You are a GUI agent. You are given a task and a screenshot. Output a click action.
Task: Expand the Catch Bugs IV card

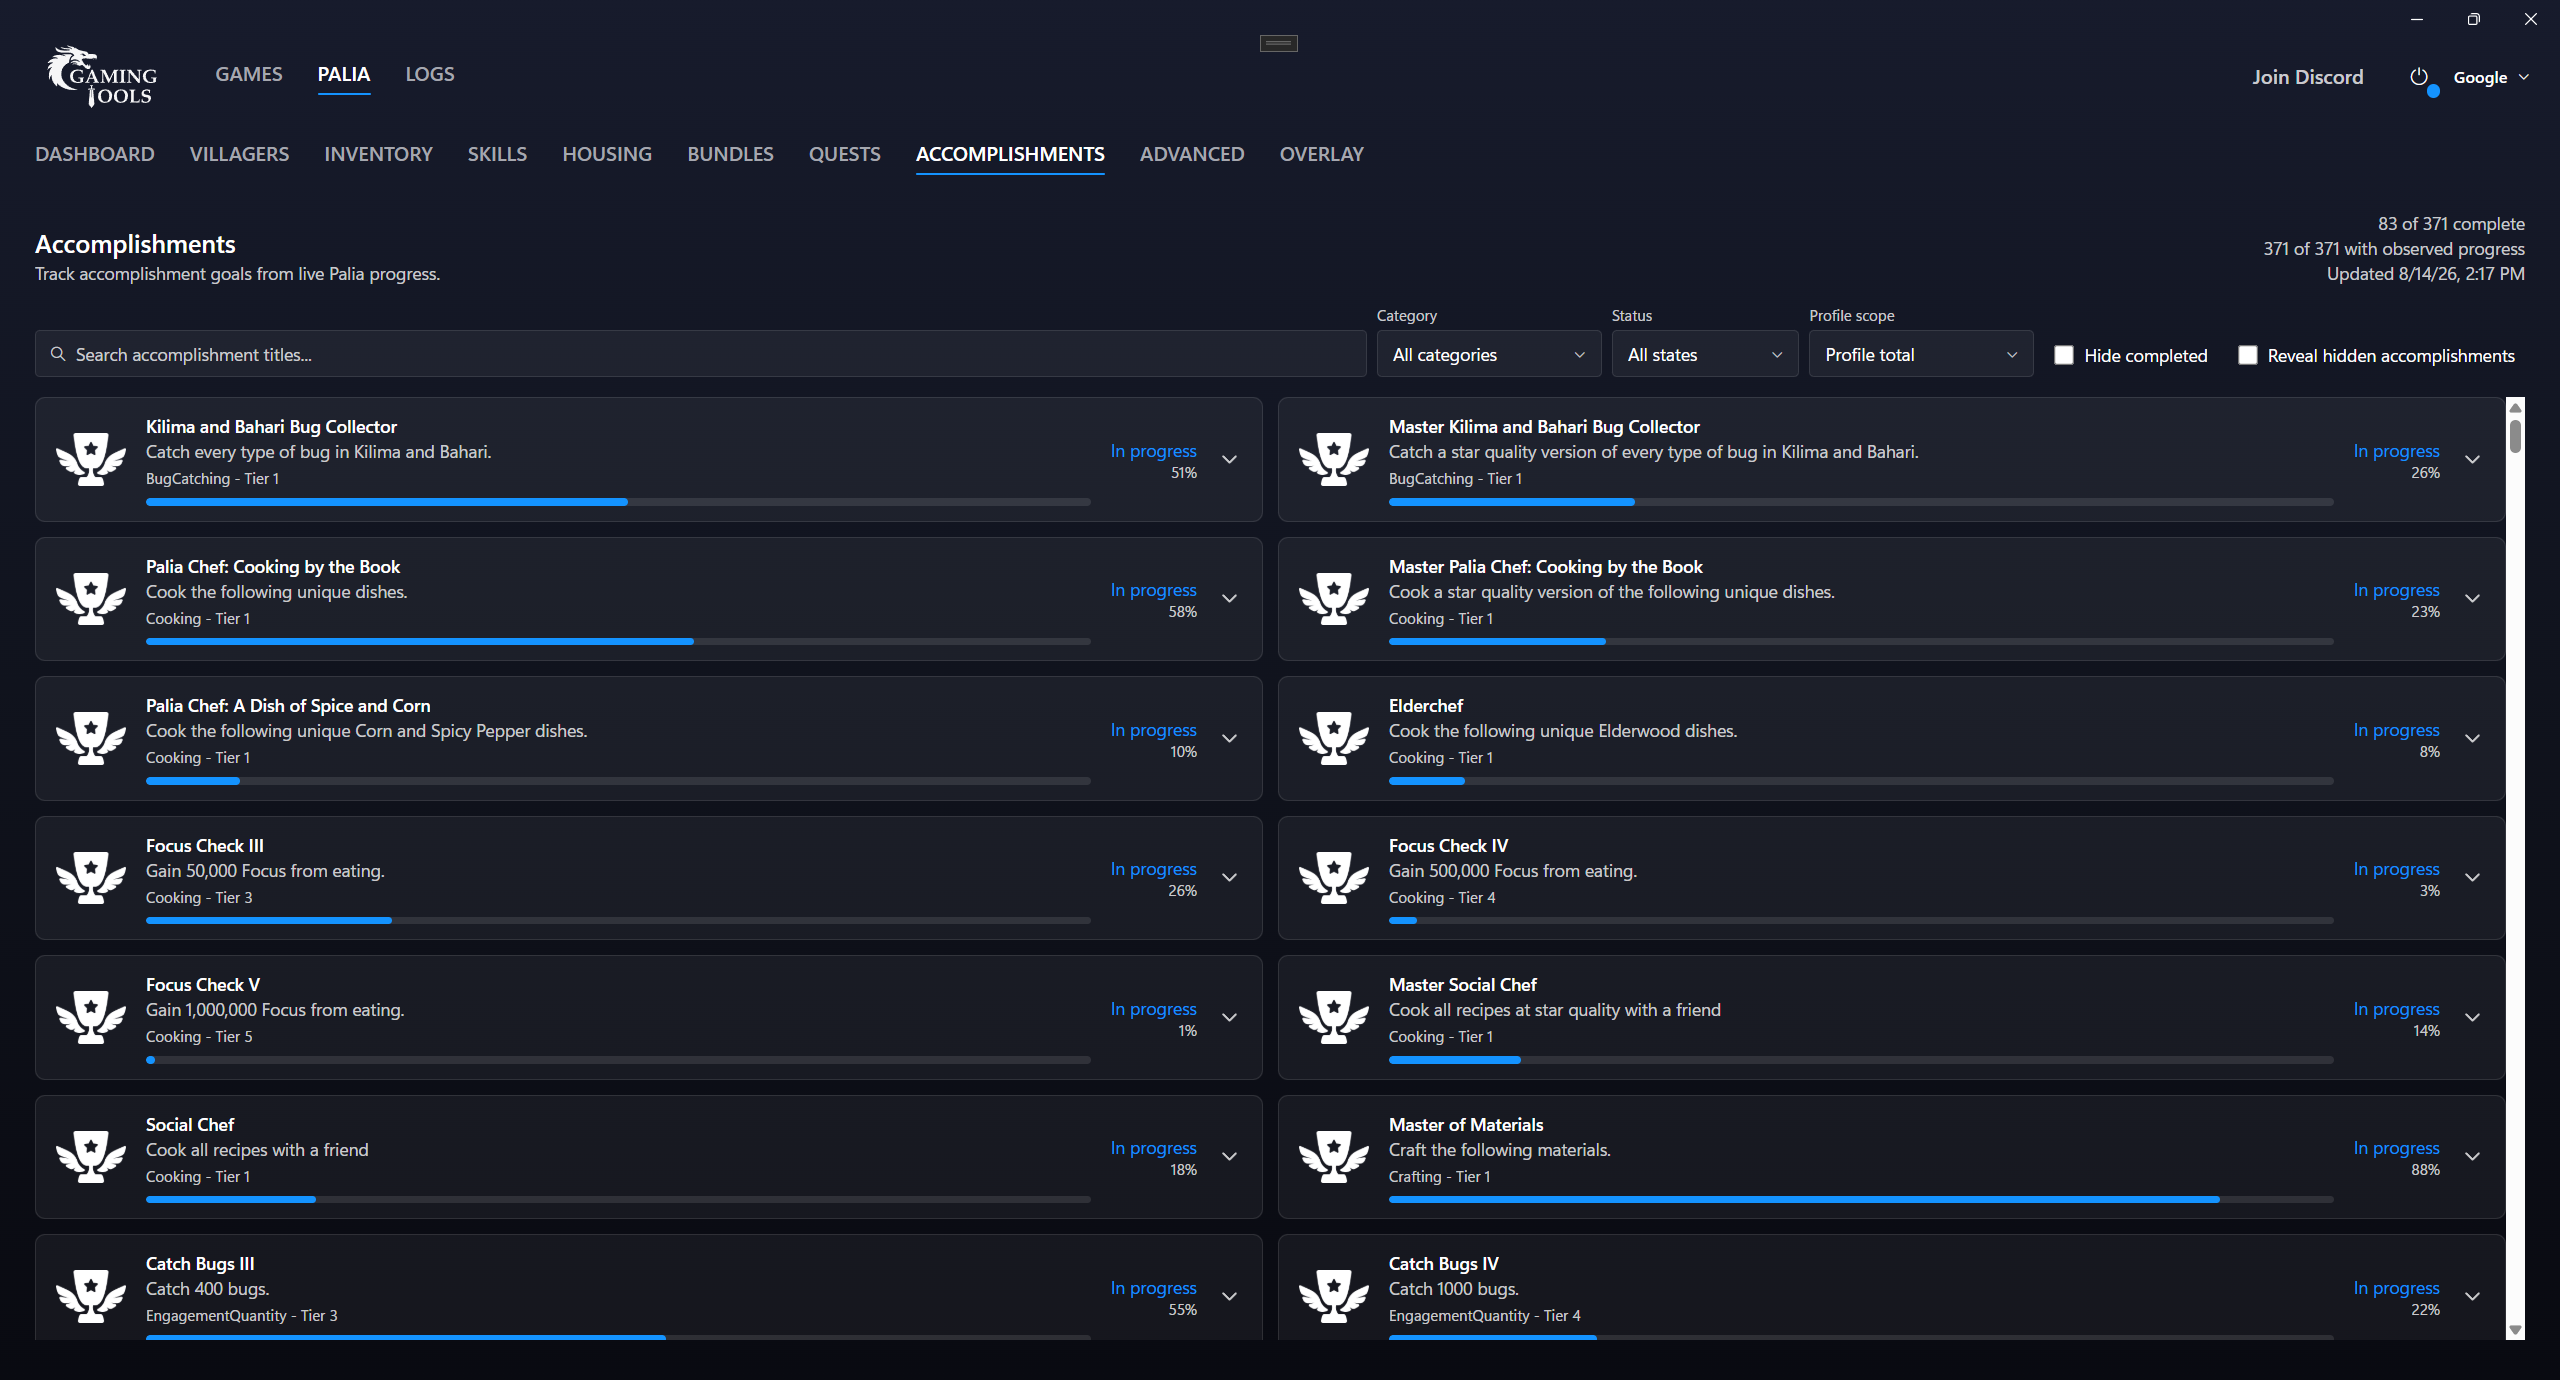coord(2473,1296)
